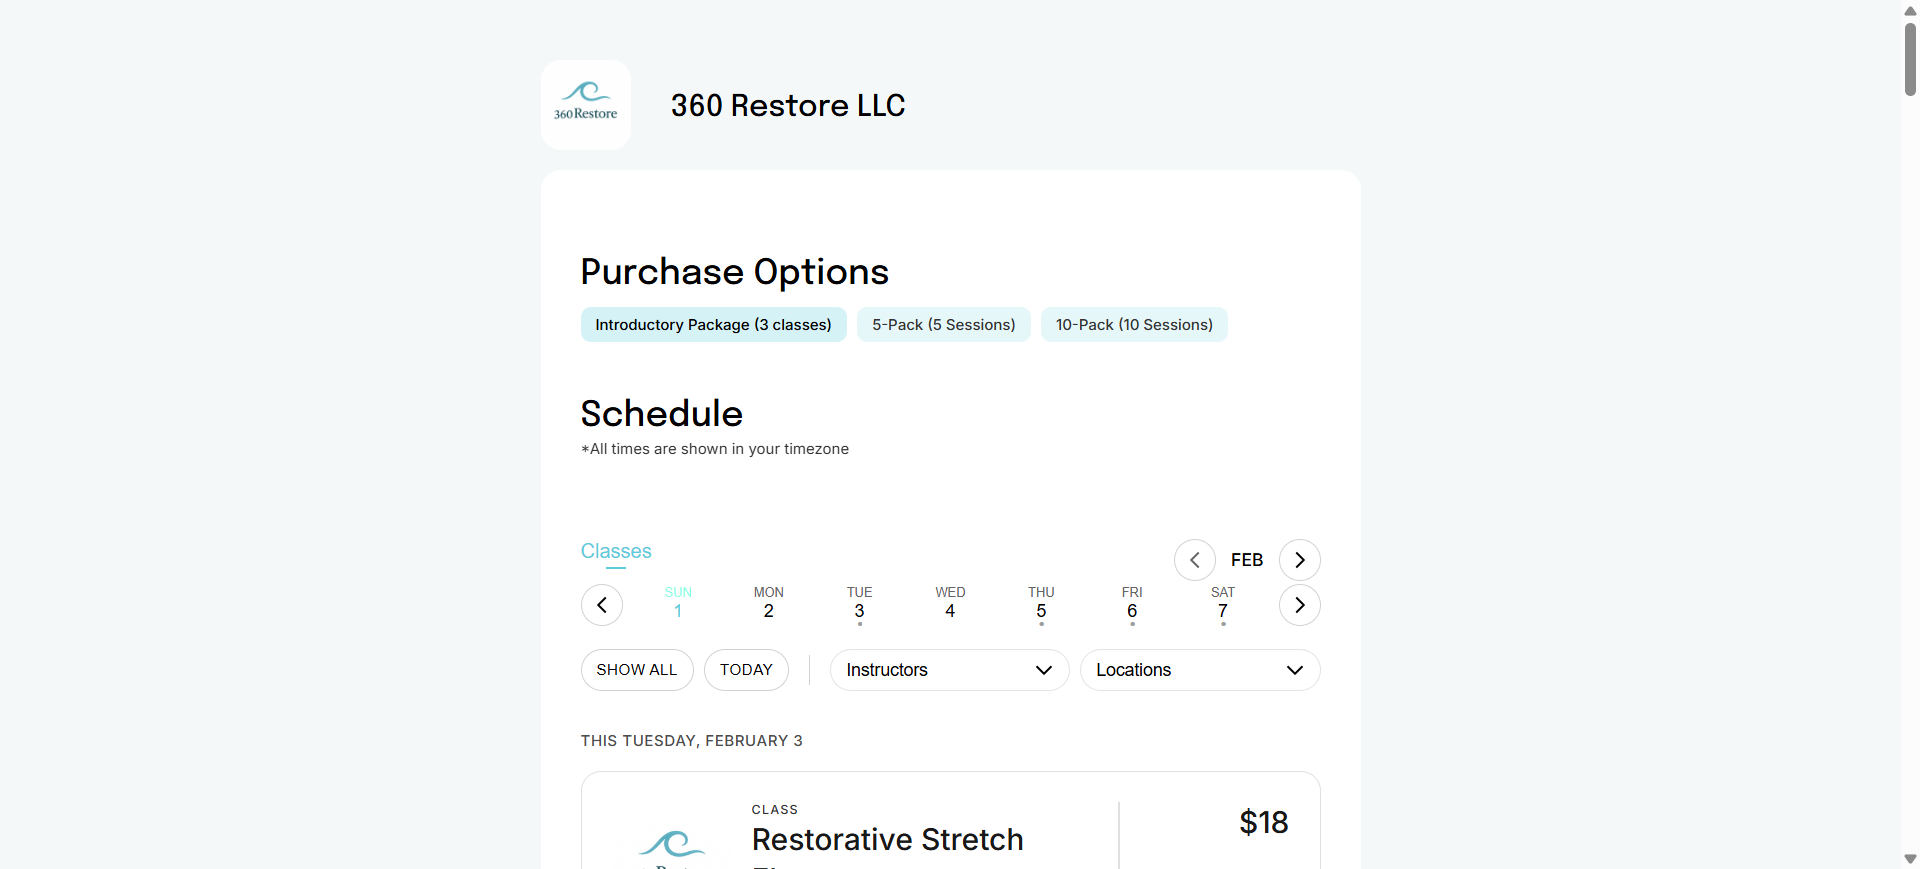
Task: Click the page vertical scrollbar thumb
Action: tap(1910, 59)
